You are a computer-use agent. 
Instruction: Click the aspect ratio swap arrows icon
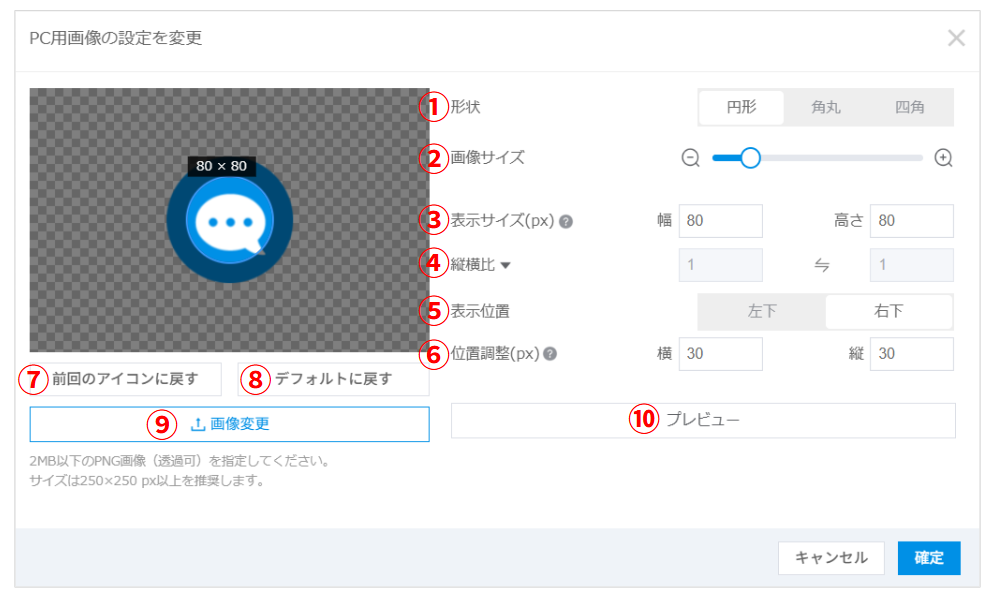(x=821, y=265)
